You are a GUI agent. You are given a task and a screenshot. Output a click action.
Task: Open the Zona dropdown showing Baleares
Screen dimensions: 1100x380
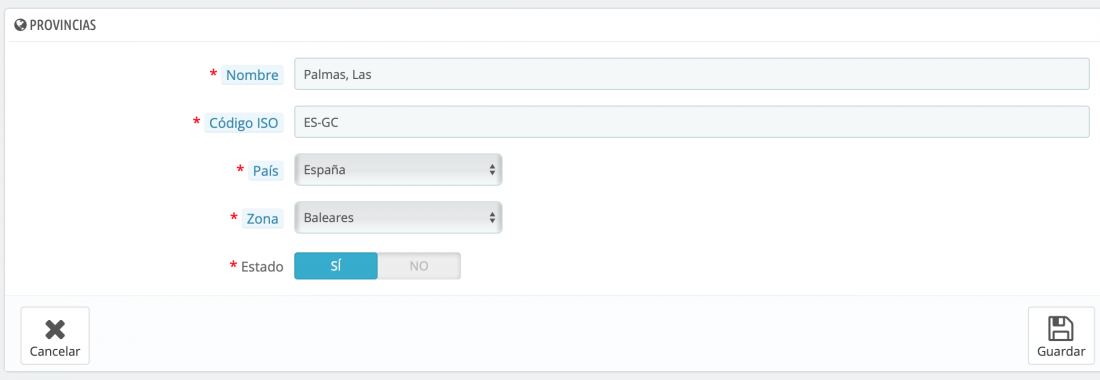(x=398, y=217)
